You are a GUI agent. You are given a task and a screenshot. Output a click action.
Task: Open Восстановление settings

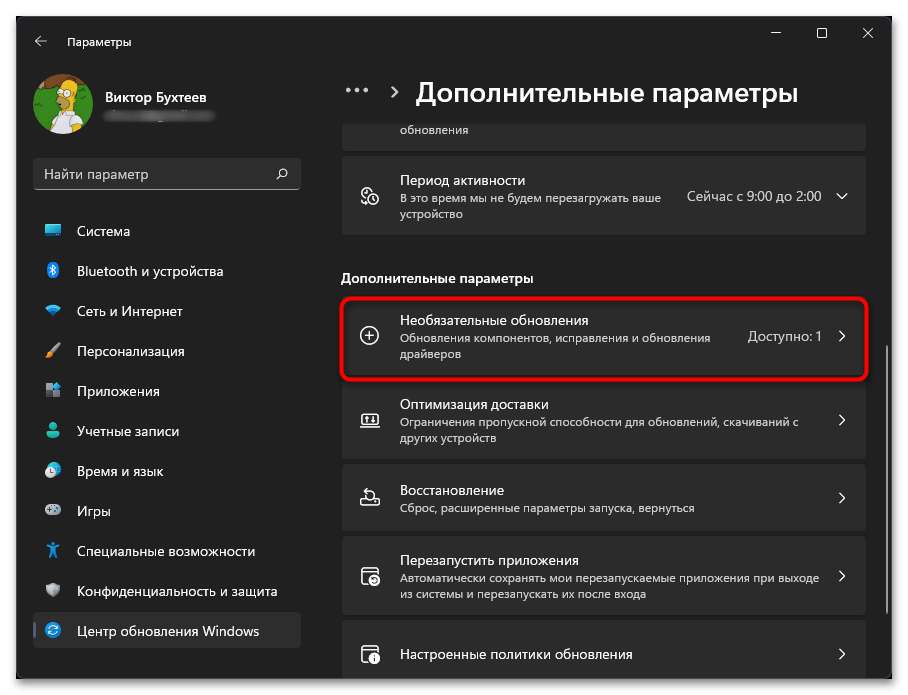[604, 498]
